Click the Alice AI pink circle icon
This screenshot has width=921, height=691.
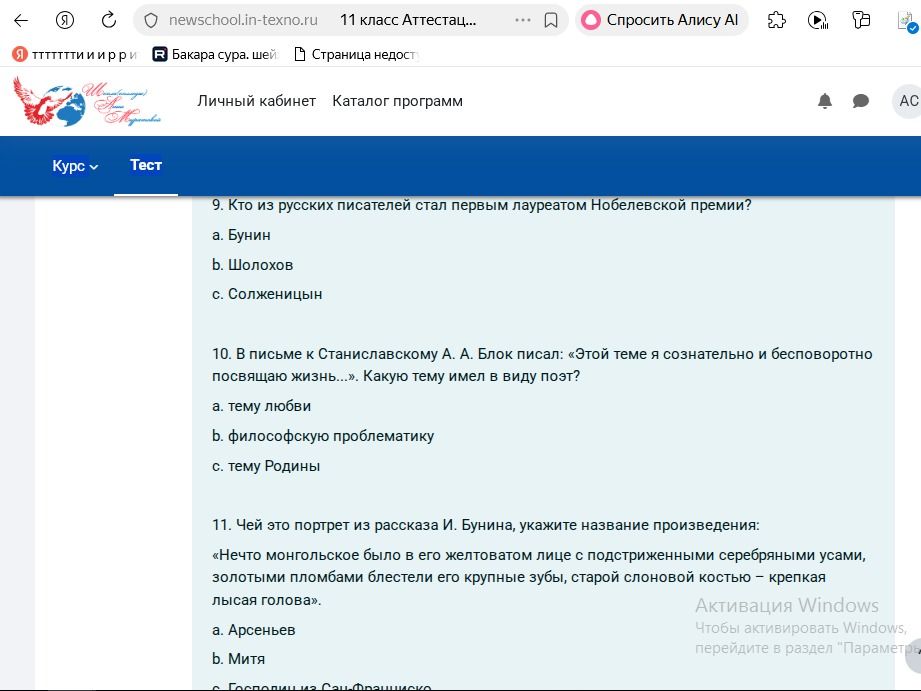coord(591,21)
